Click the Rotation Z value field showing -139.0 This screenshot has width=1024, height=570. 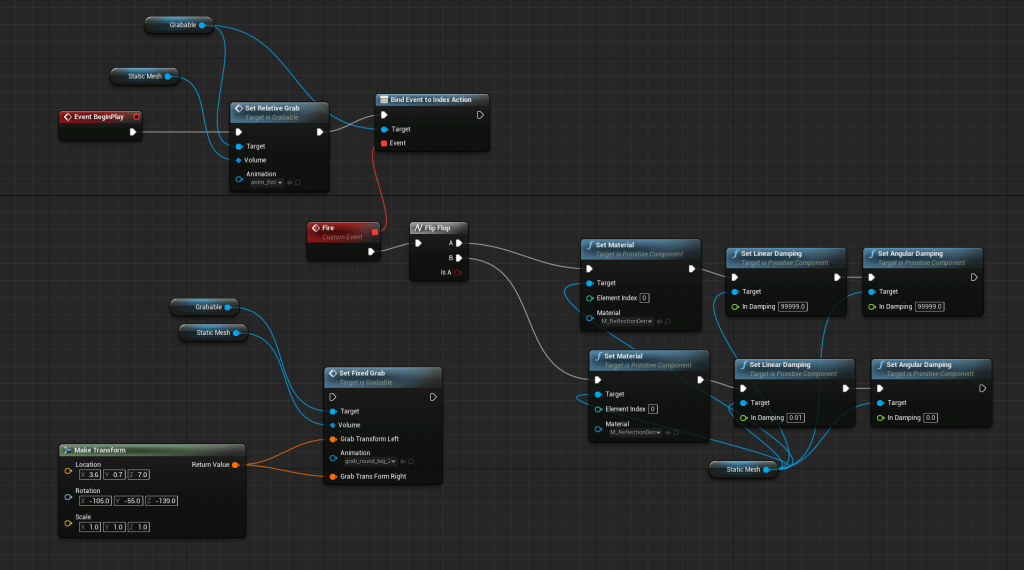pyautogui.click(x=164, y=500)
